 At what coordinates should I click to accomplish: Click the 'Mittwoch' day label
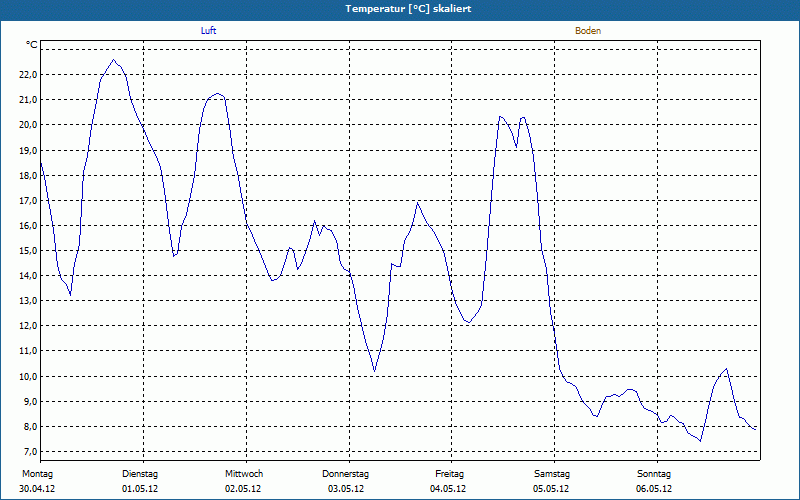click(x=244, y=474)
